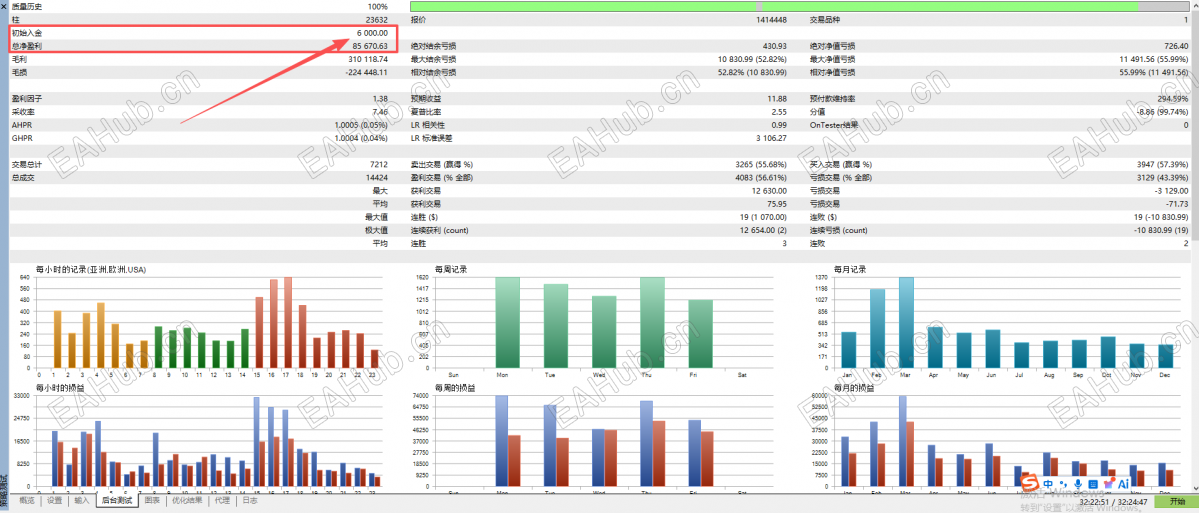Click the 柱 value 23632
This screenshot has height=513, width=1199.
click(x=377, y=20)
